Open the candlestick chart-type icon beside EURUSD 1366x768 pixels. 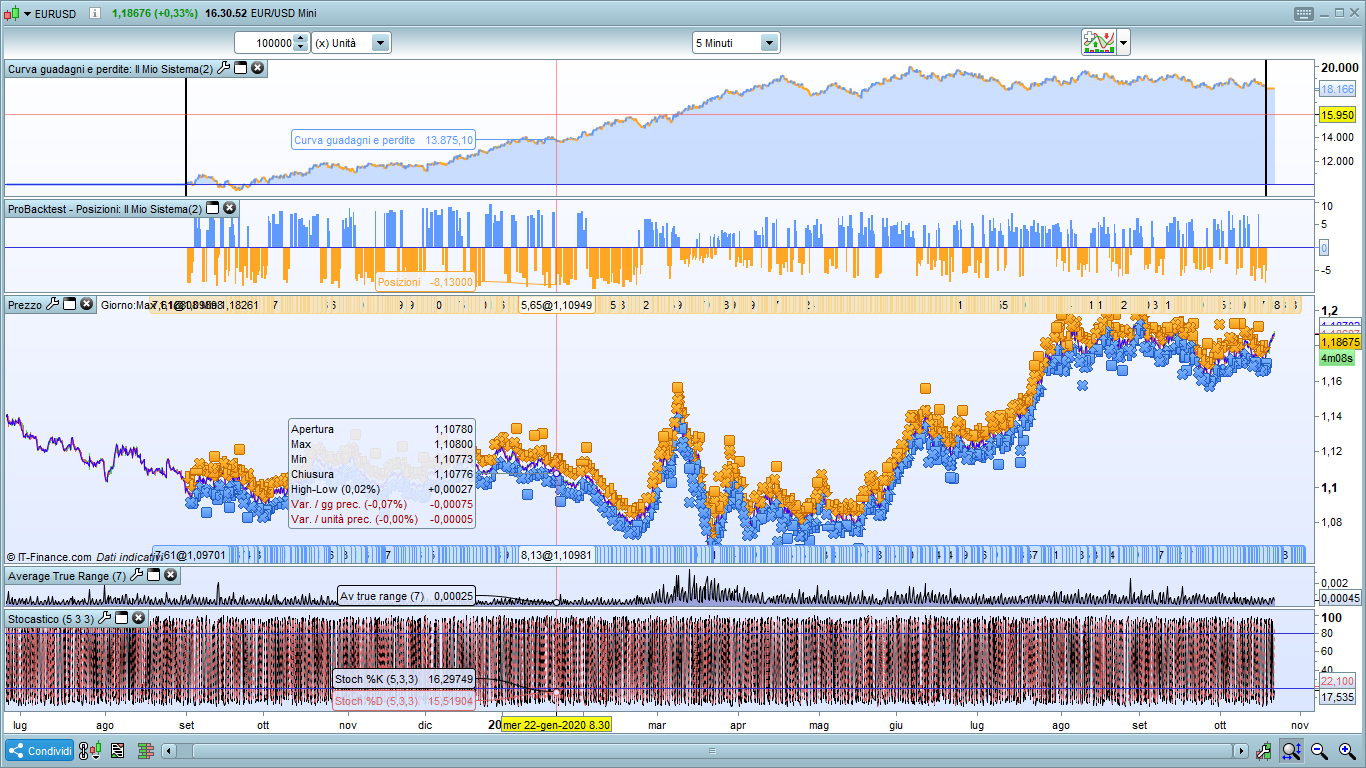[11, 14]
